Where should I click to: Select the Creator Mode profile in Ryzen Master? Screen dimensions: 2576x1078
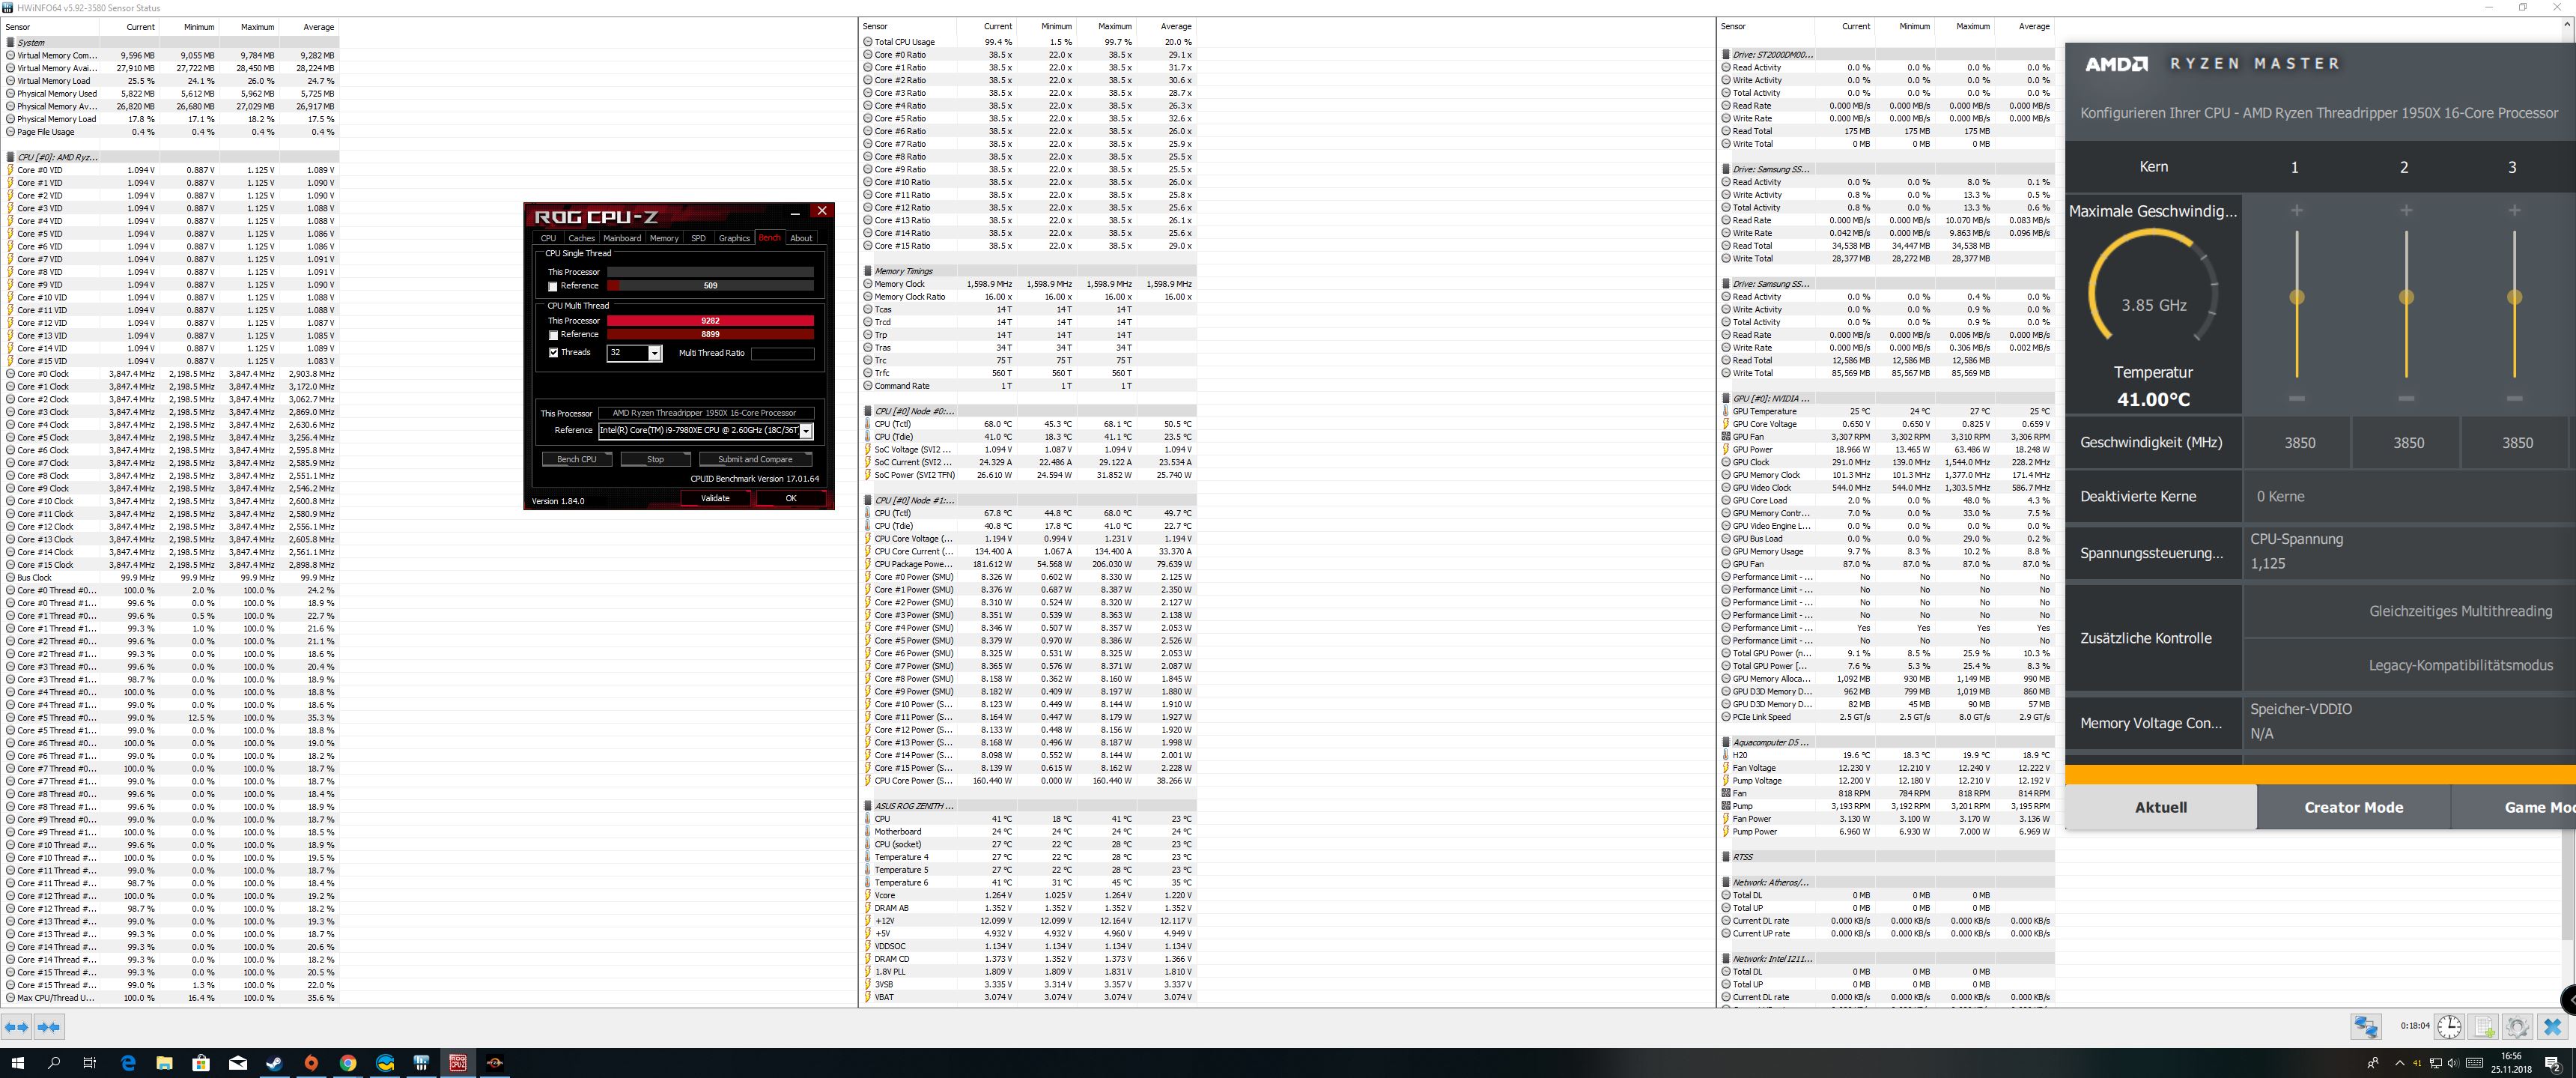[x=2353, y=807]
